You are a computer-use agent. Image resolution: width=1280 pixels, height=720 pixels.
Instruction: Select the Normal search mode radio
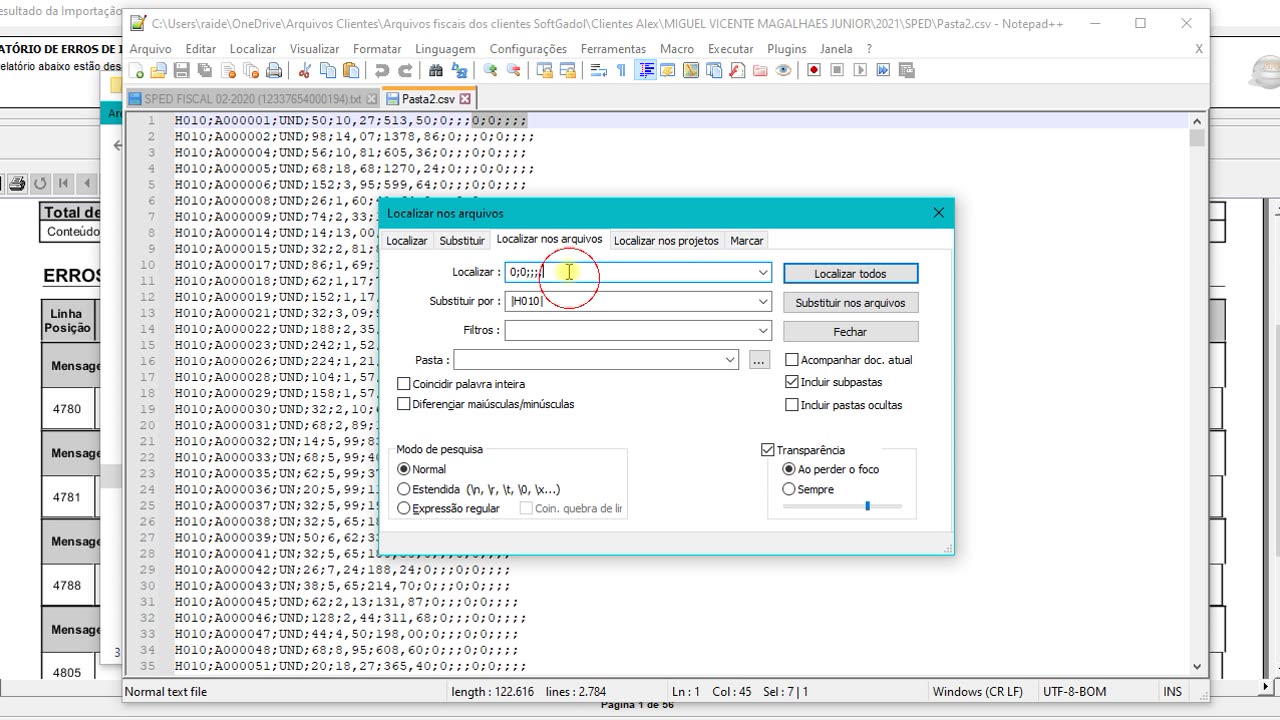(404, 469)
